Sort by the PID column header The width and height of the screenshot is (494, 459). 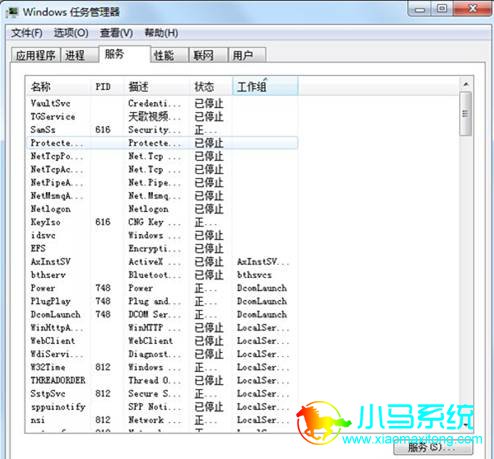click(x=107, y=87)
